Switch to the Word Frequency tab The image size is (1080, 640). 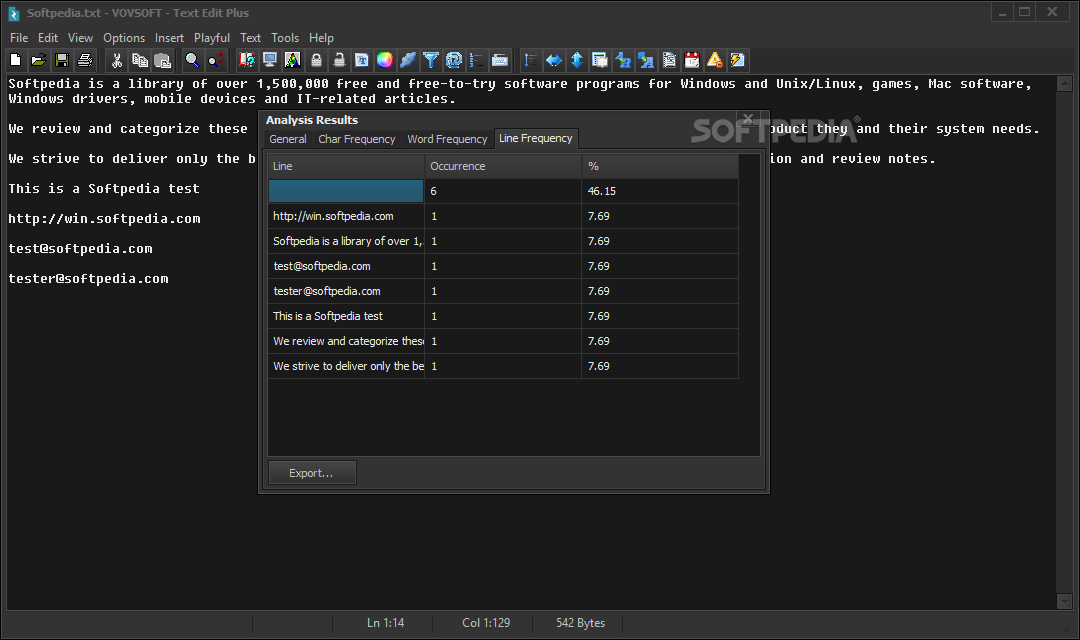click(x=447, y=139)
